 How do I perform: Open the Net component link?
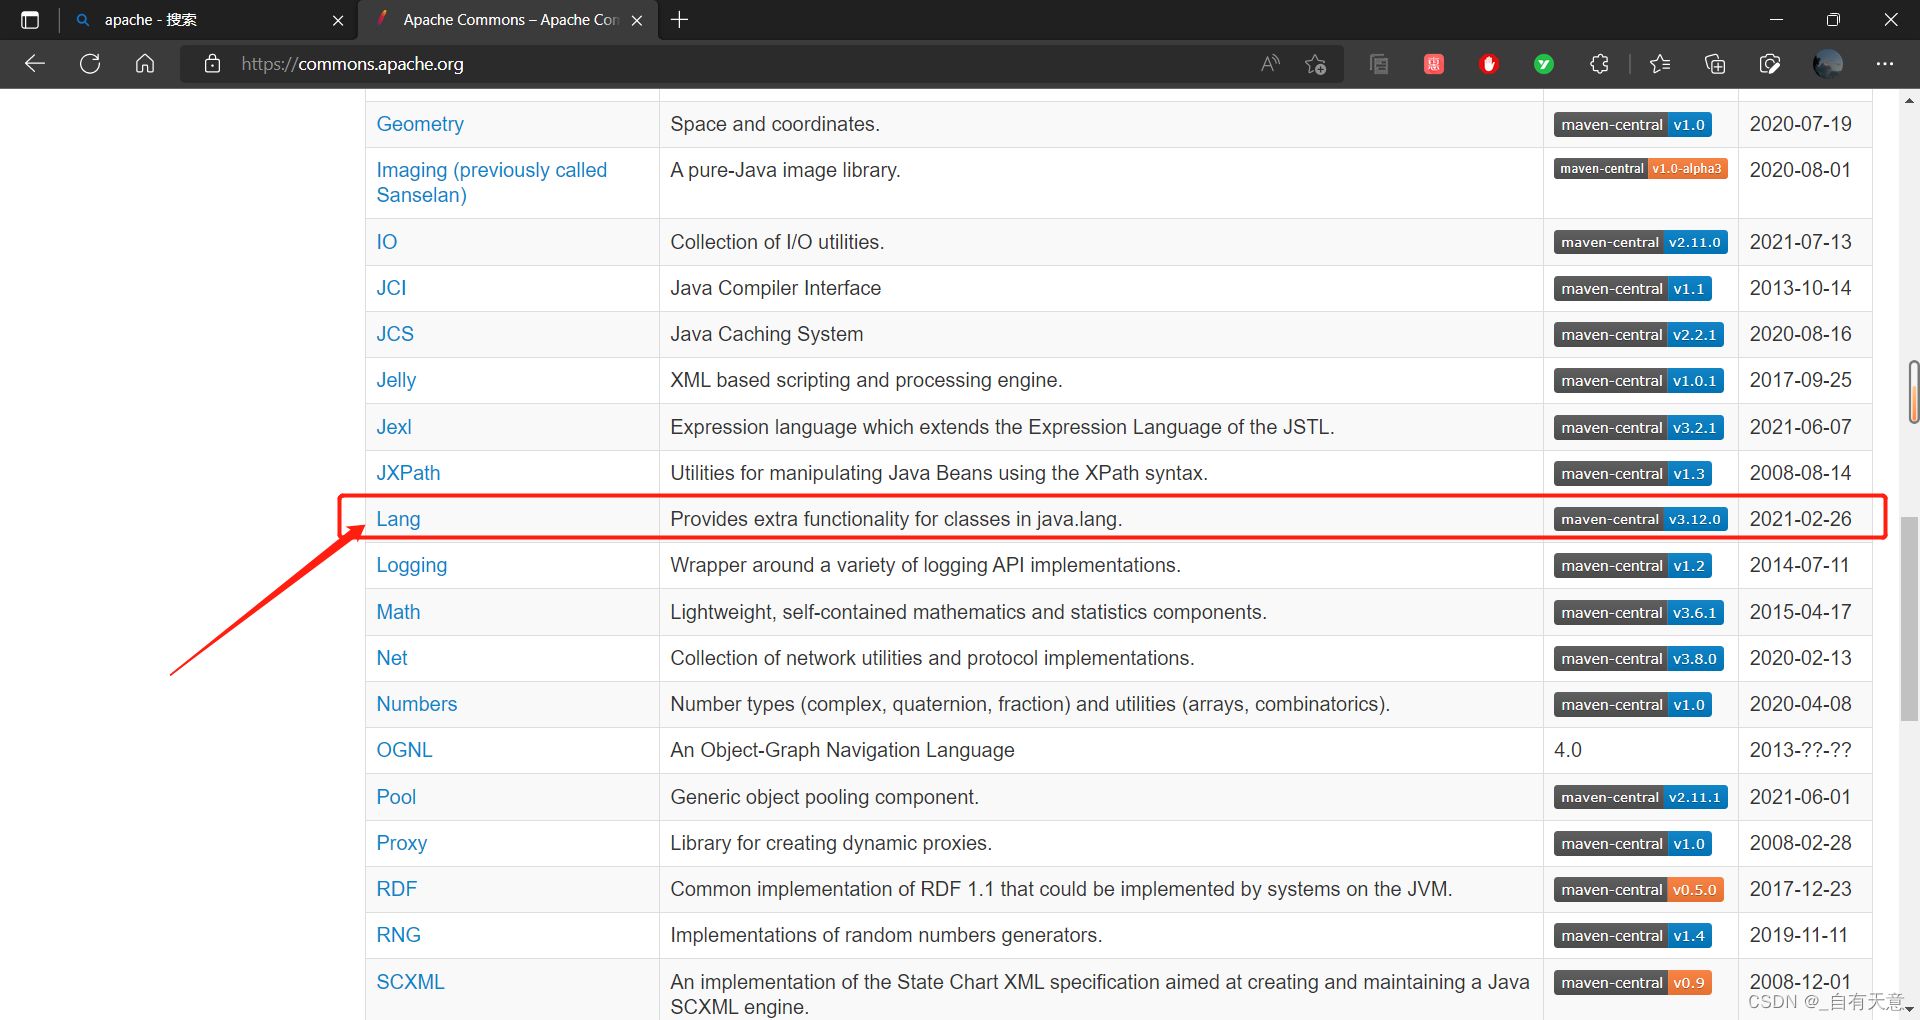coord(392,658)
